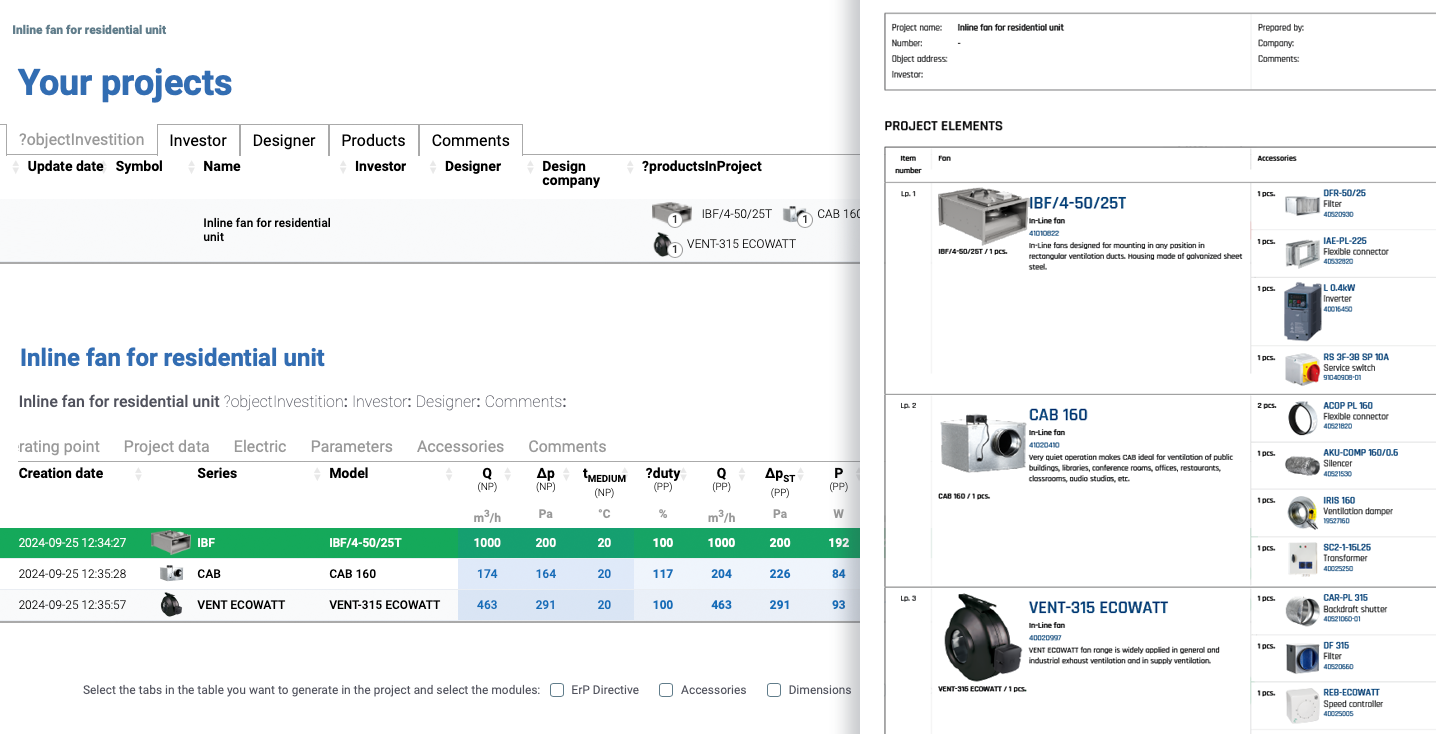Viewport: 1436px width, 734px height.
Task: Click the AKU-COMP 160/0.6 silencer image
Action: click(x=1302, y=465)
